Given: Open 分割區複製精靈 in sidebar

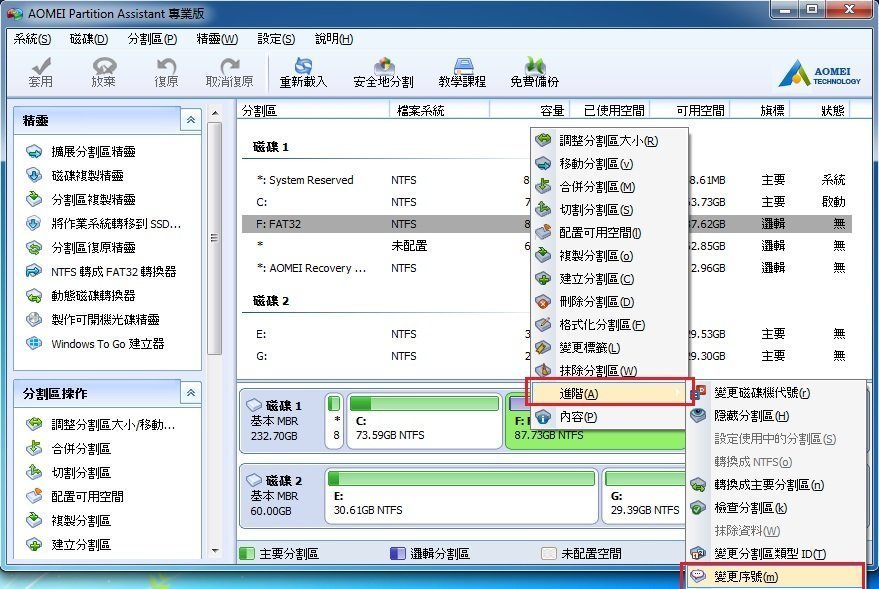Looking at the screenshot, I should 80,200.
